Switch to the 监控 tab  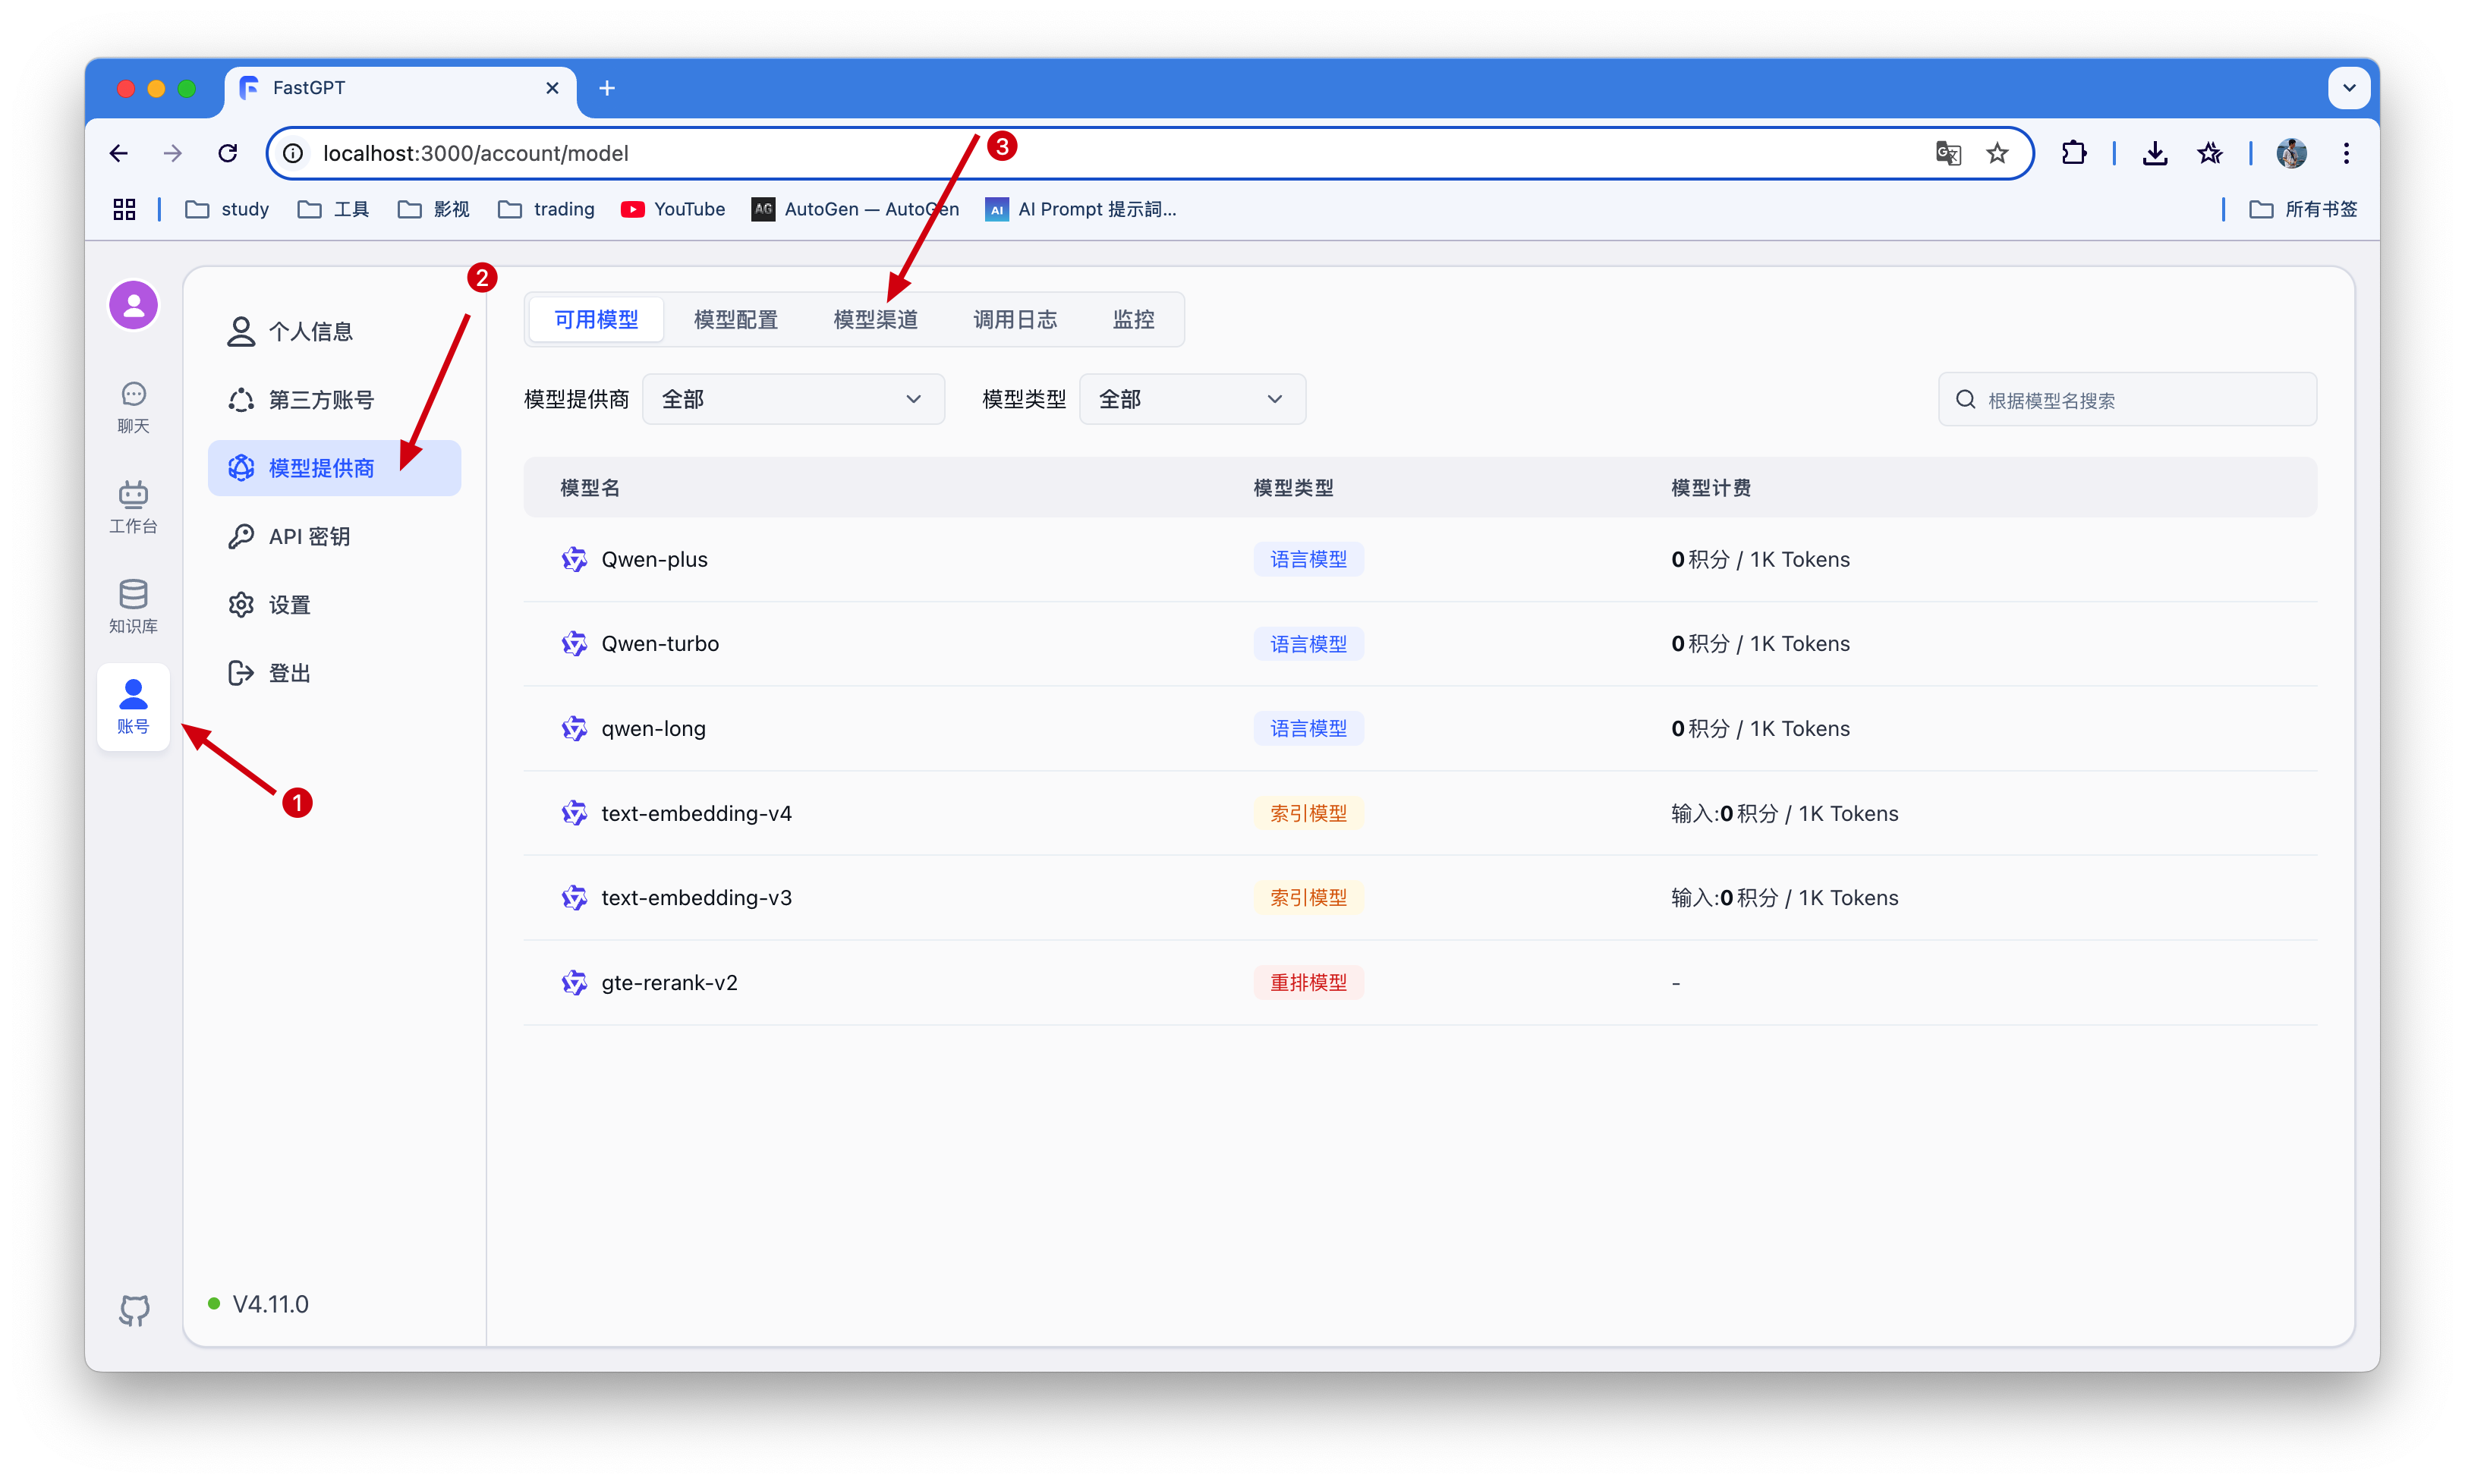[x=1134, y=319]
